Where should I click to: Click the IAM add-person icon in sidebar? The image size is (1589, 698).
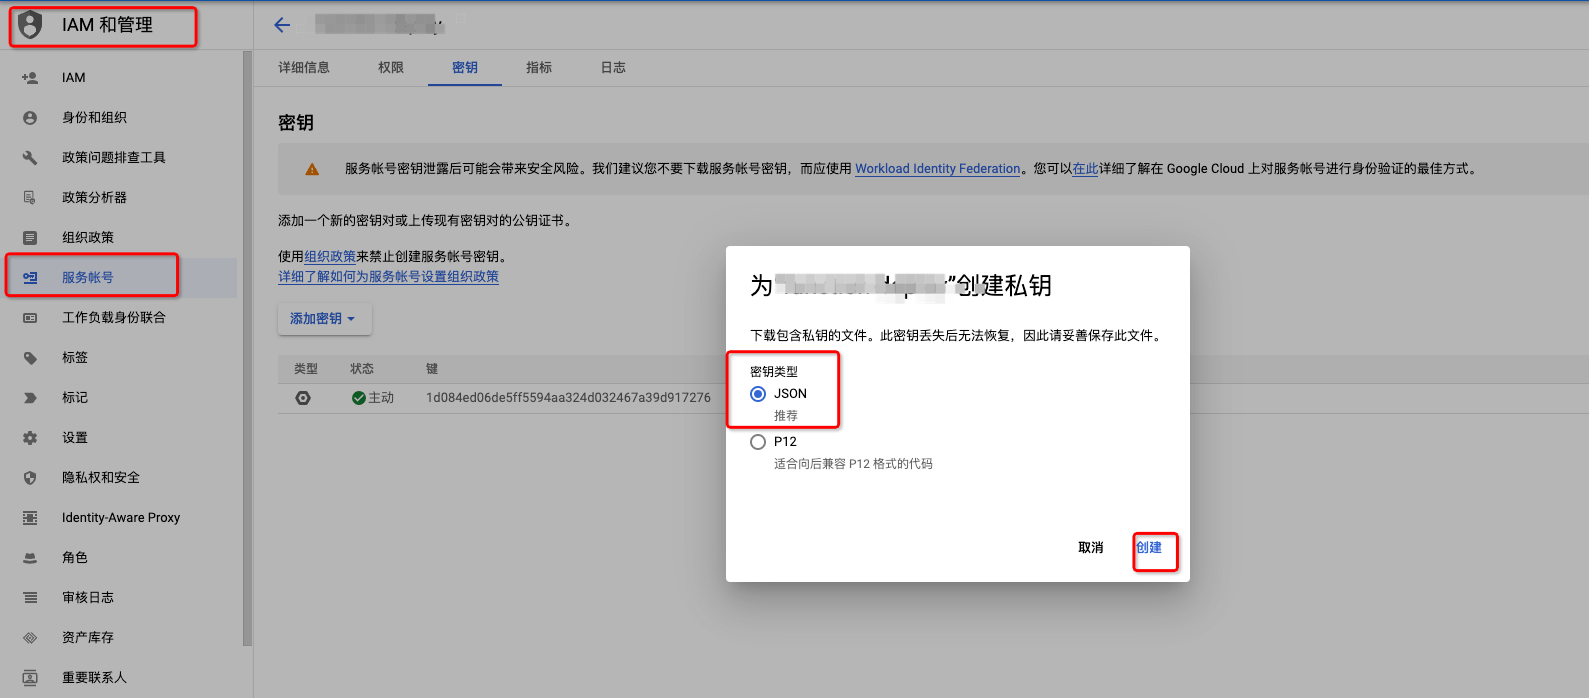30,77
